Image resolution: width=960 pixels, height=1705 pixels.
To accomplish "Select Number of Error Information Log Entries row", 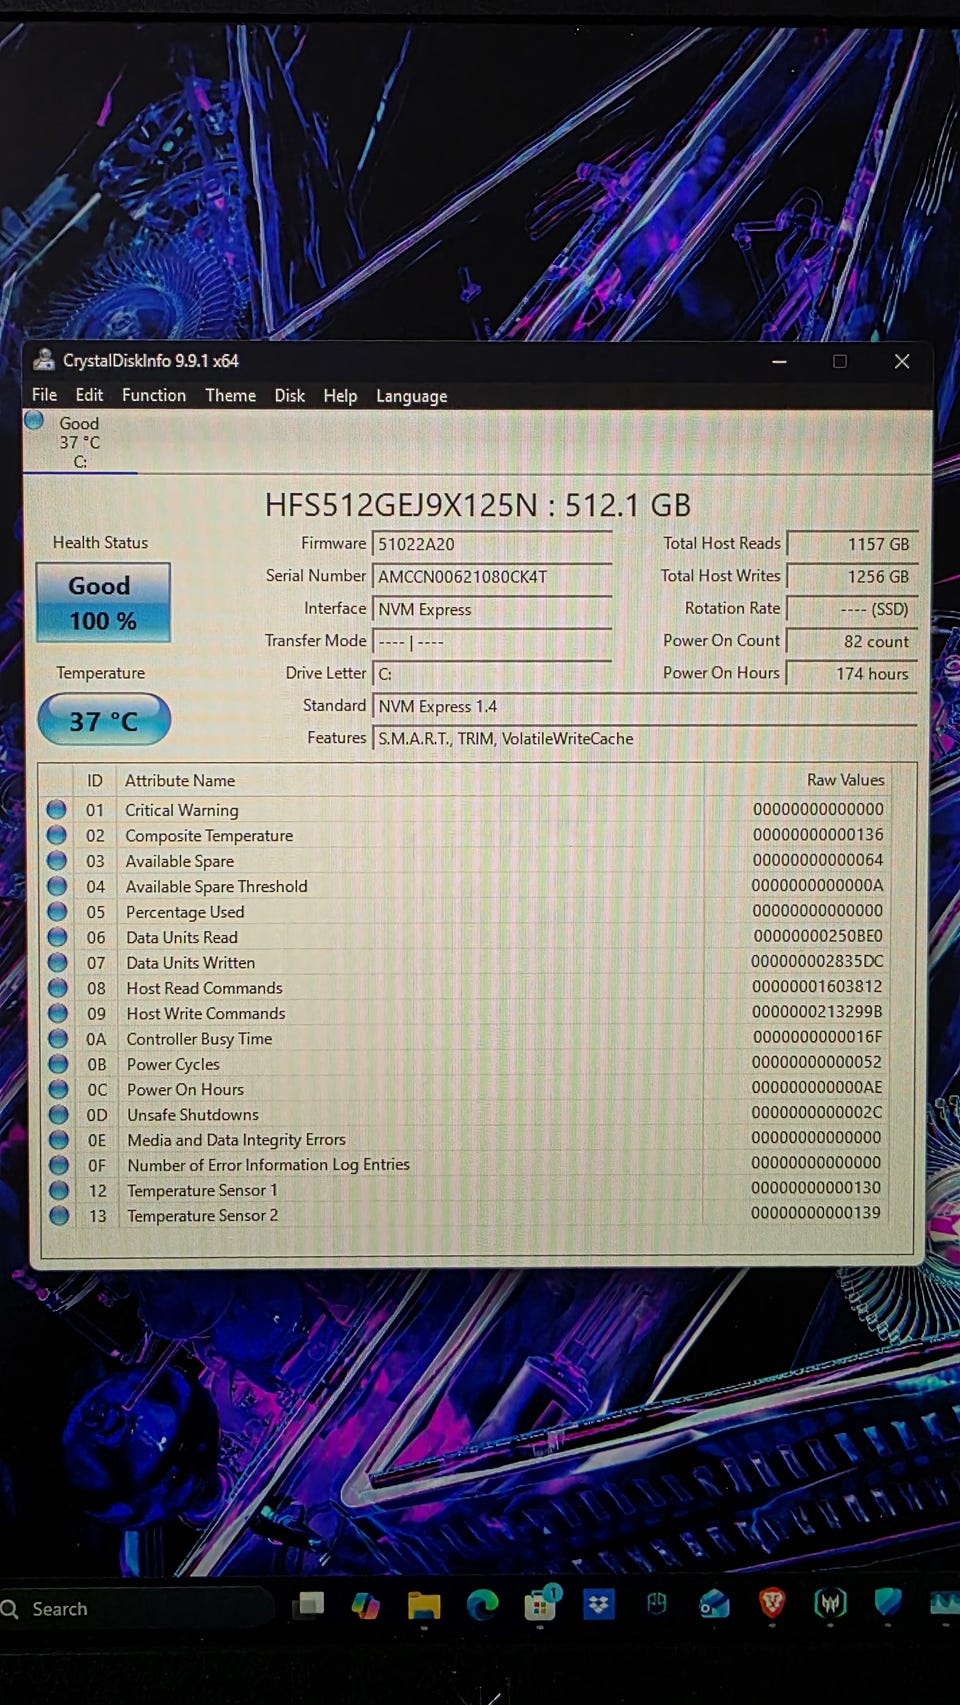I will (465, 1164).
